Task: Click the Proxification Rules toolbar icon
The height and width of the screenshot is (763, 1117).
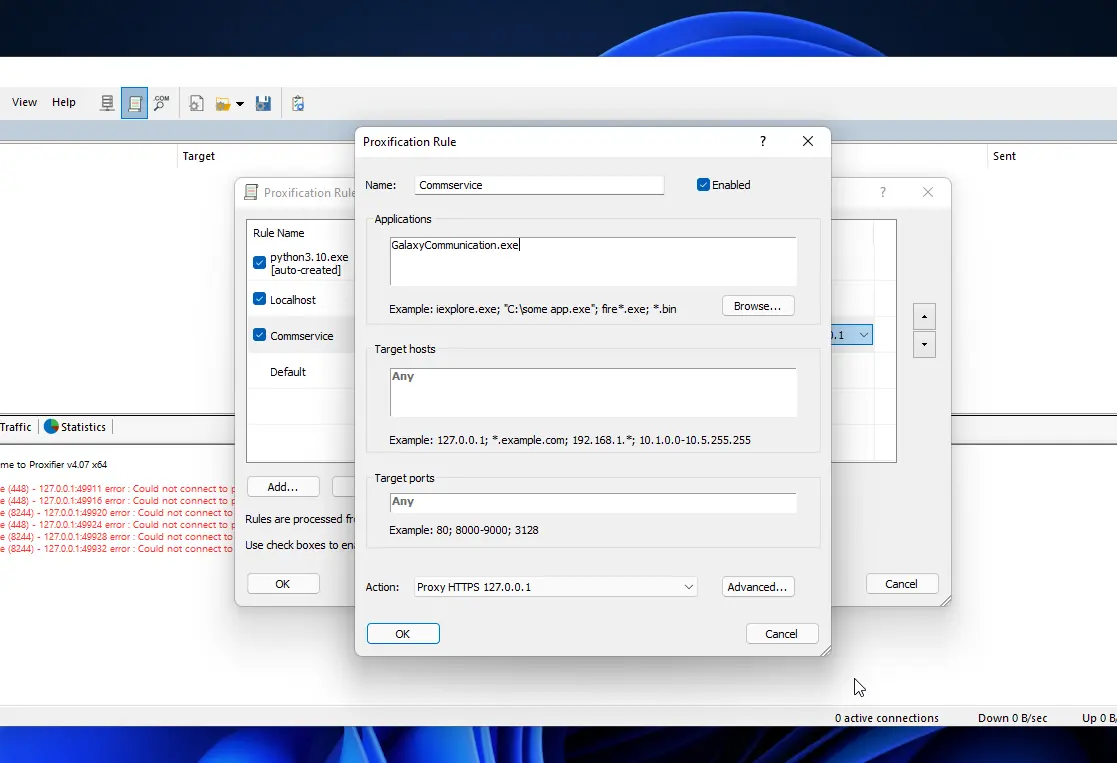Action: click(134, 103)
